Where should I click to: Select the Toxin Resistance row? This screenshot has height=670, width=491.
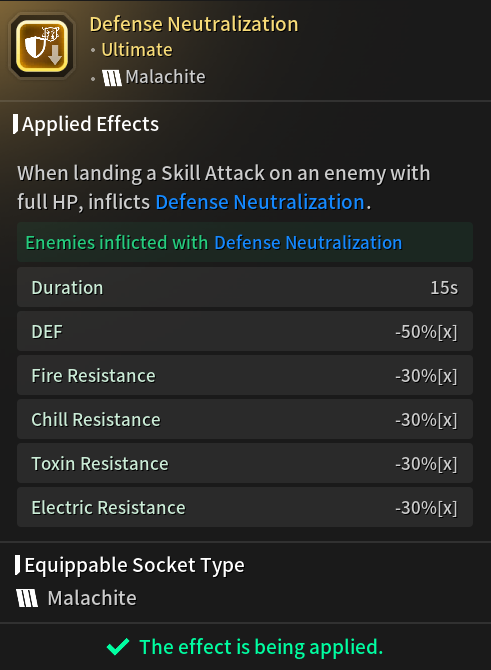tap(245, 463)
